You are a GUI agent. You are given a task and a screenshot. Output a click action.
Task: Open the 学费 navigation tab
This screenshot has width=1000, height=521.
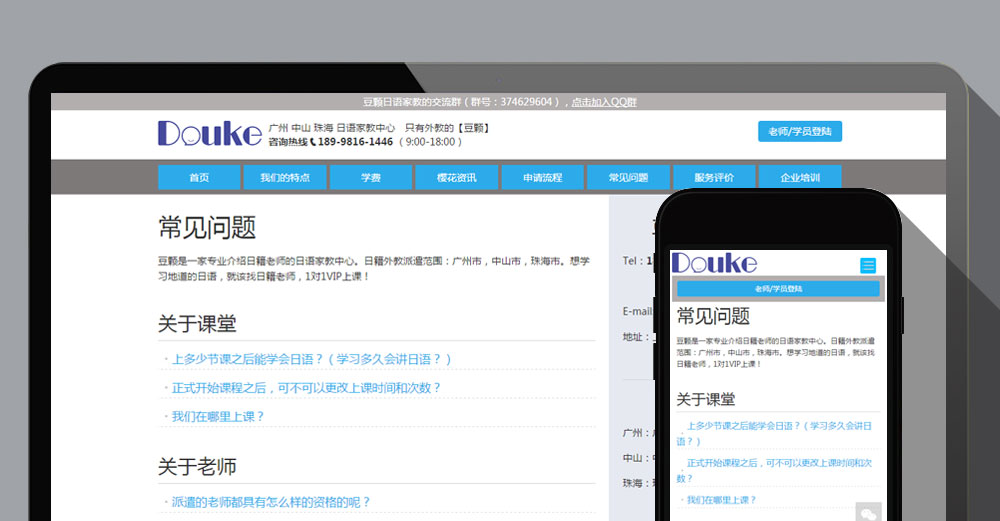pyautogui.click(x=371, y=177)
